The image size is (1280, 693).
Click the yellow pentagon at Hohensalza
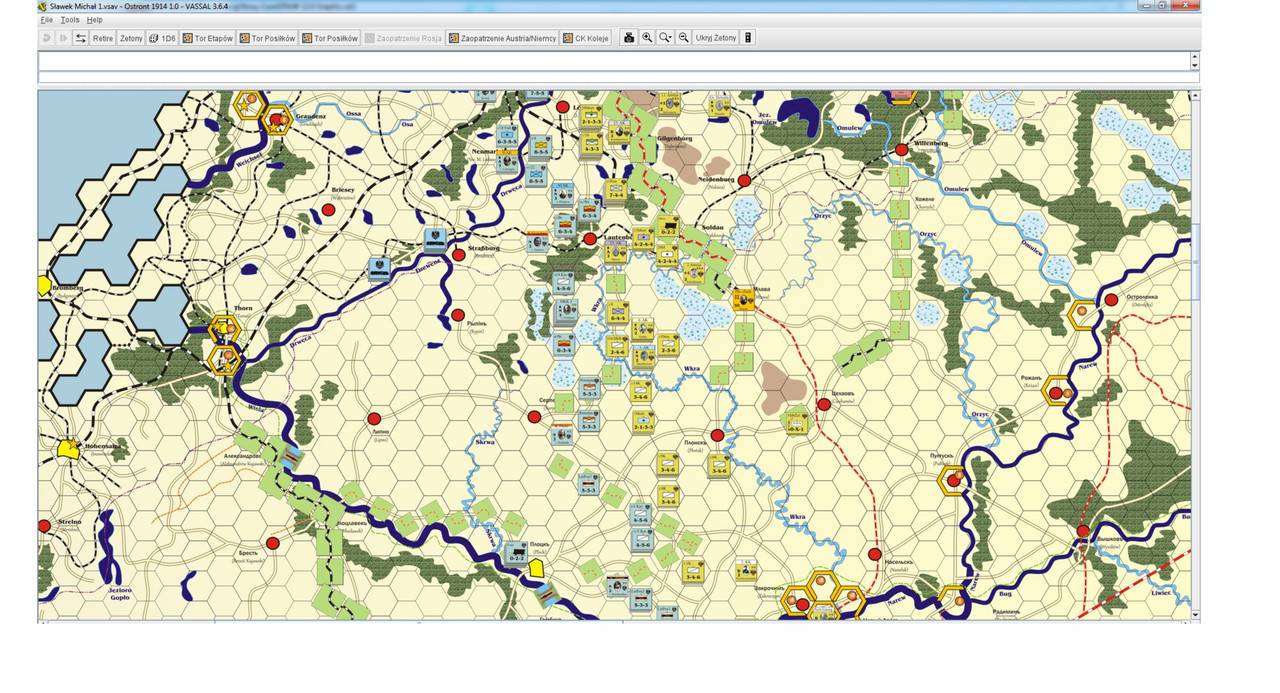coord(68,449)
